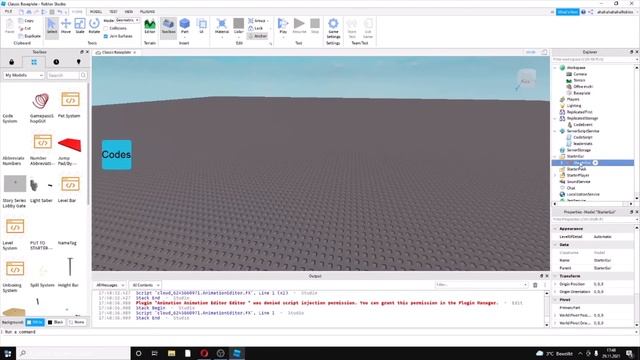Screen dimensions: 640x360
Task: Activate the Select tool
Action: click(52, 28)
